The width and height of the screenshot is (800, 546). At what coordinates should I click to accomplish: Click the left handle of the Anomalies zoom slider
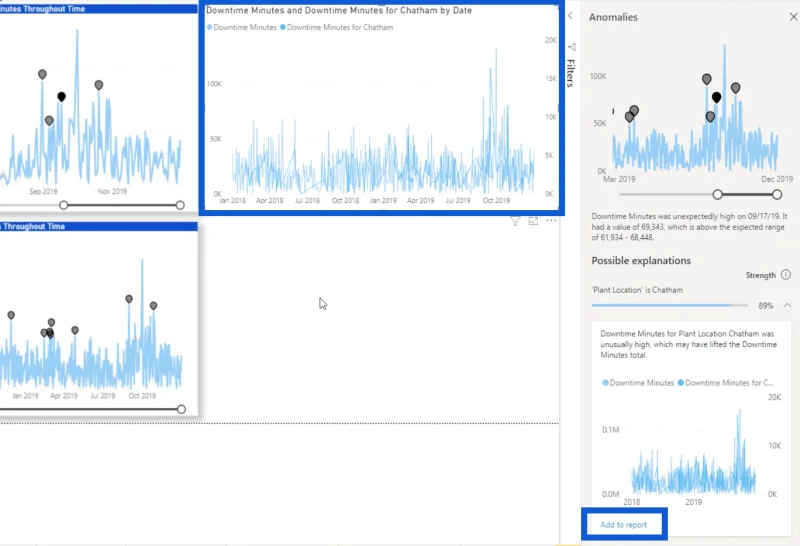point(717,194)
